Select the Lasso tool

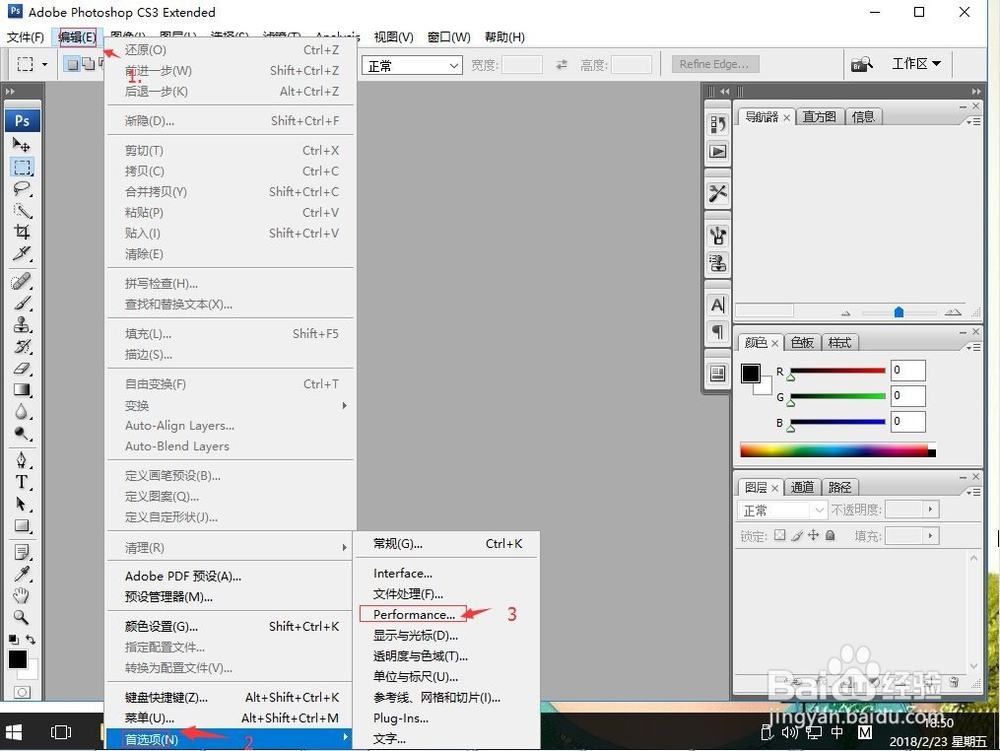[22, 189]
